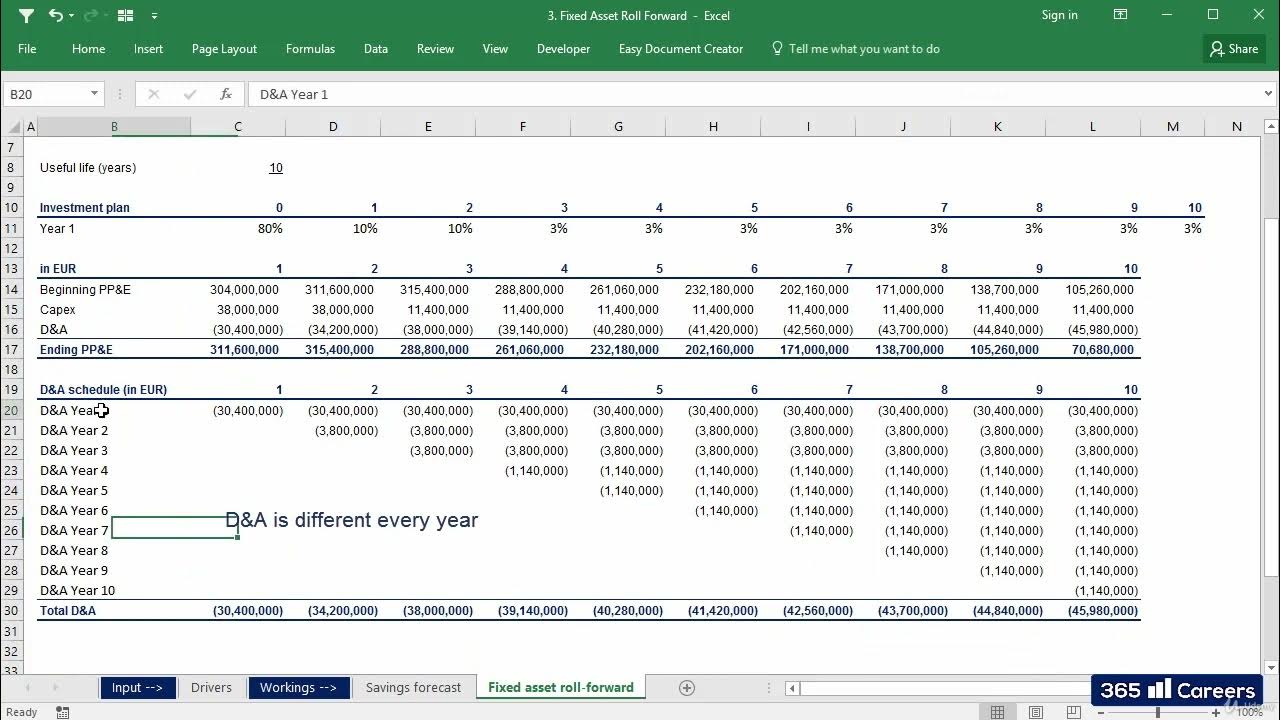Select row 17 header
The height and width of the screenshot is (720, 1280).
pyautogui.click(x=12, y=350)
